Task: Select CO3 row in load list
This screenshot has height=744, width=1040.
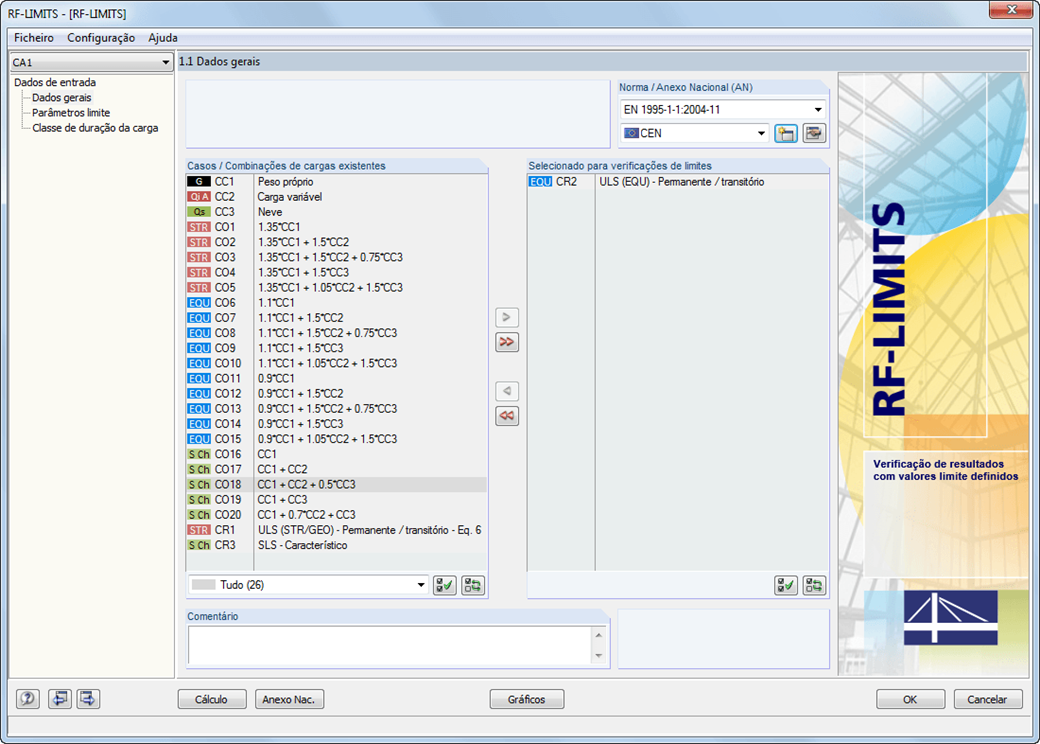Action: [336, 257]
